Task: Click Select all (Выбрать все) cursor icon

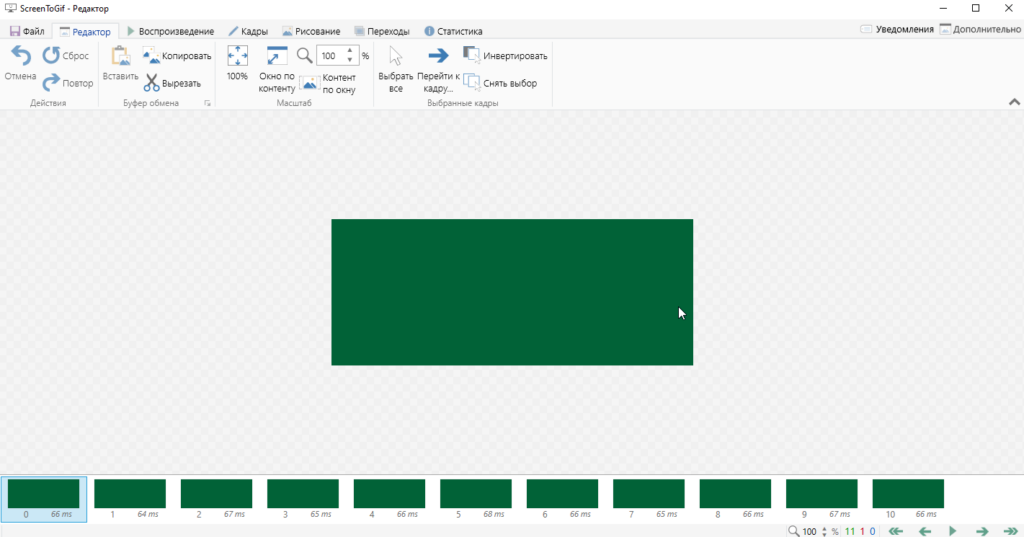Action: click(396, 56)
